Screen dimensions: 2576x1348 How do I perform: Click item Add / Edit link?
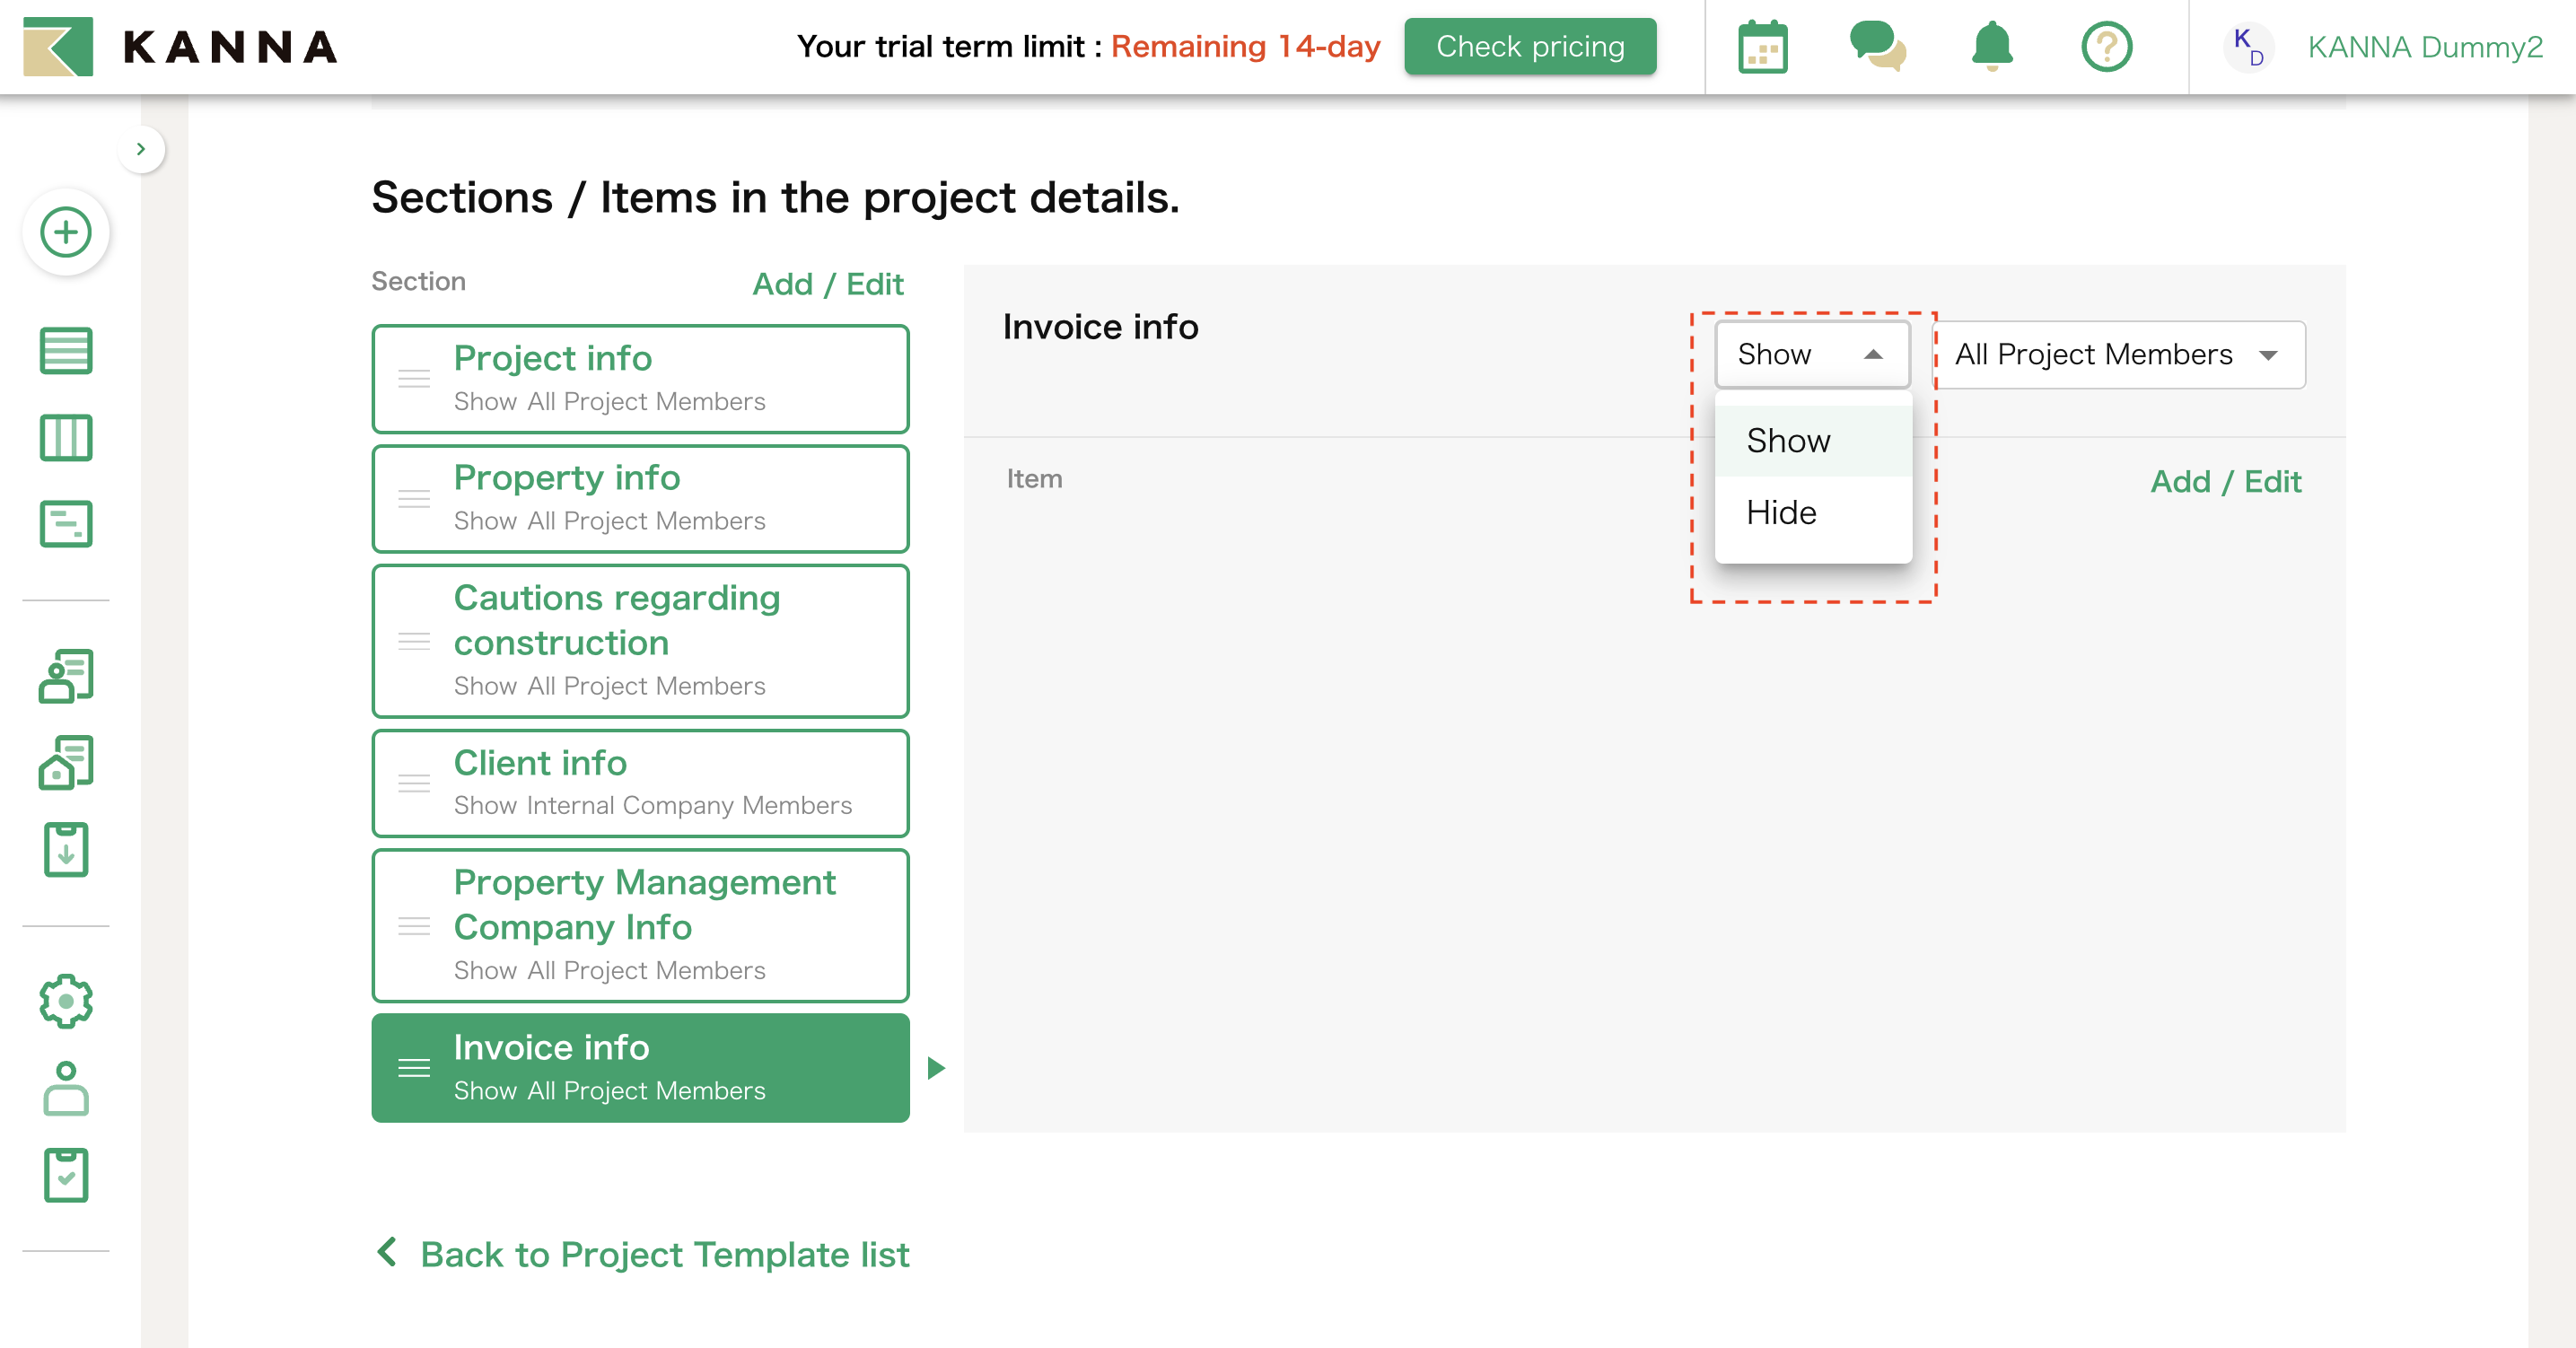pyautogui.click(x=2225, y=482)
